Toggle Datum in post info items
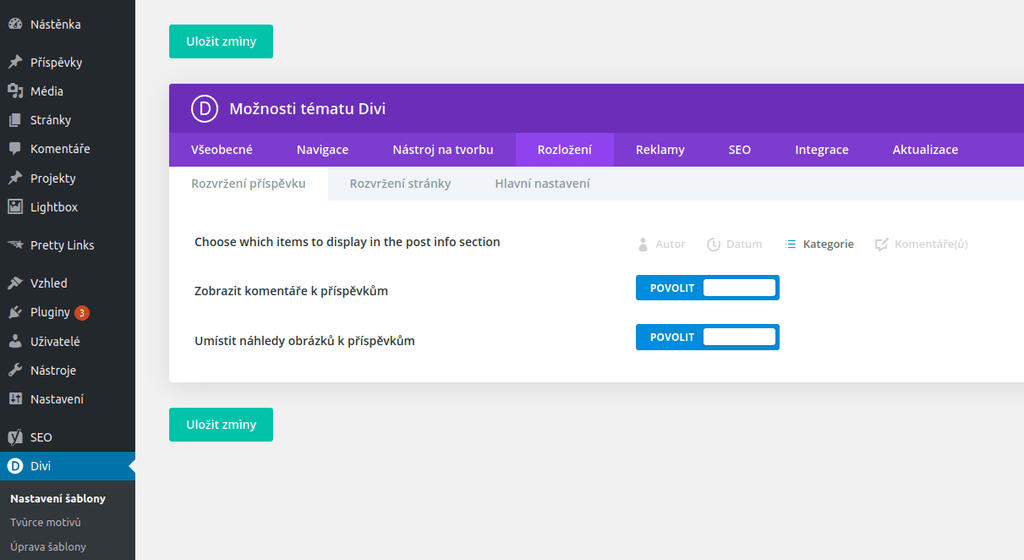1024x560 pixels. point(735,244)
